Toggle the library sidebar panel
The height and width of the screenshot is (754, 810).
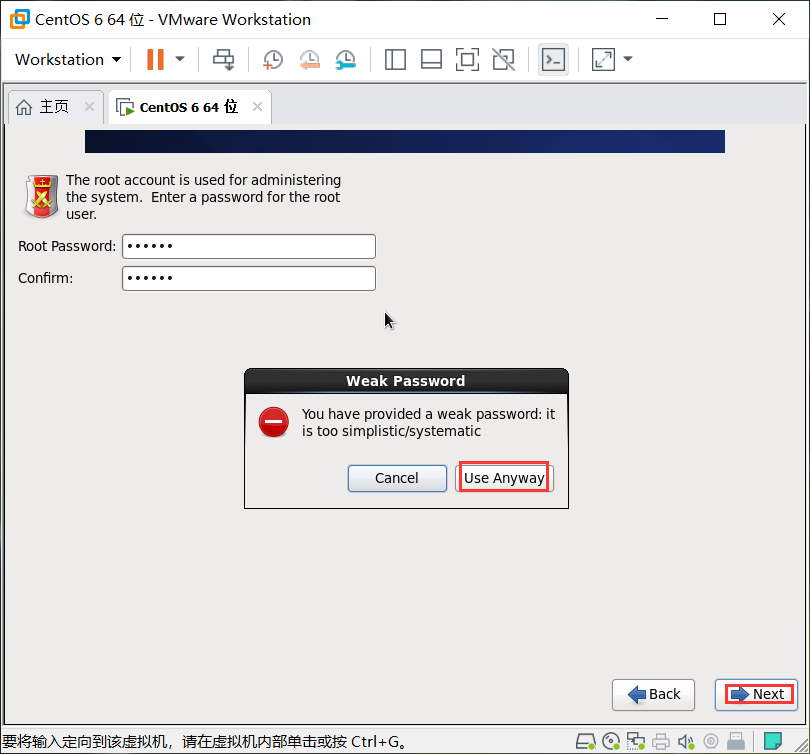[395, 59]
